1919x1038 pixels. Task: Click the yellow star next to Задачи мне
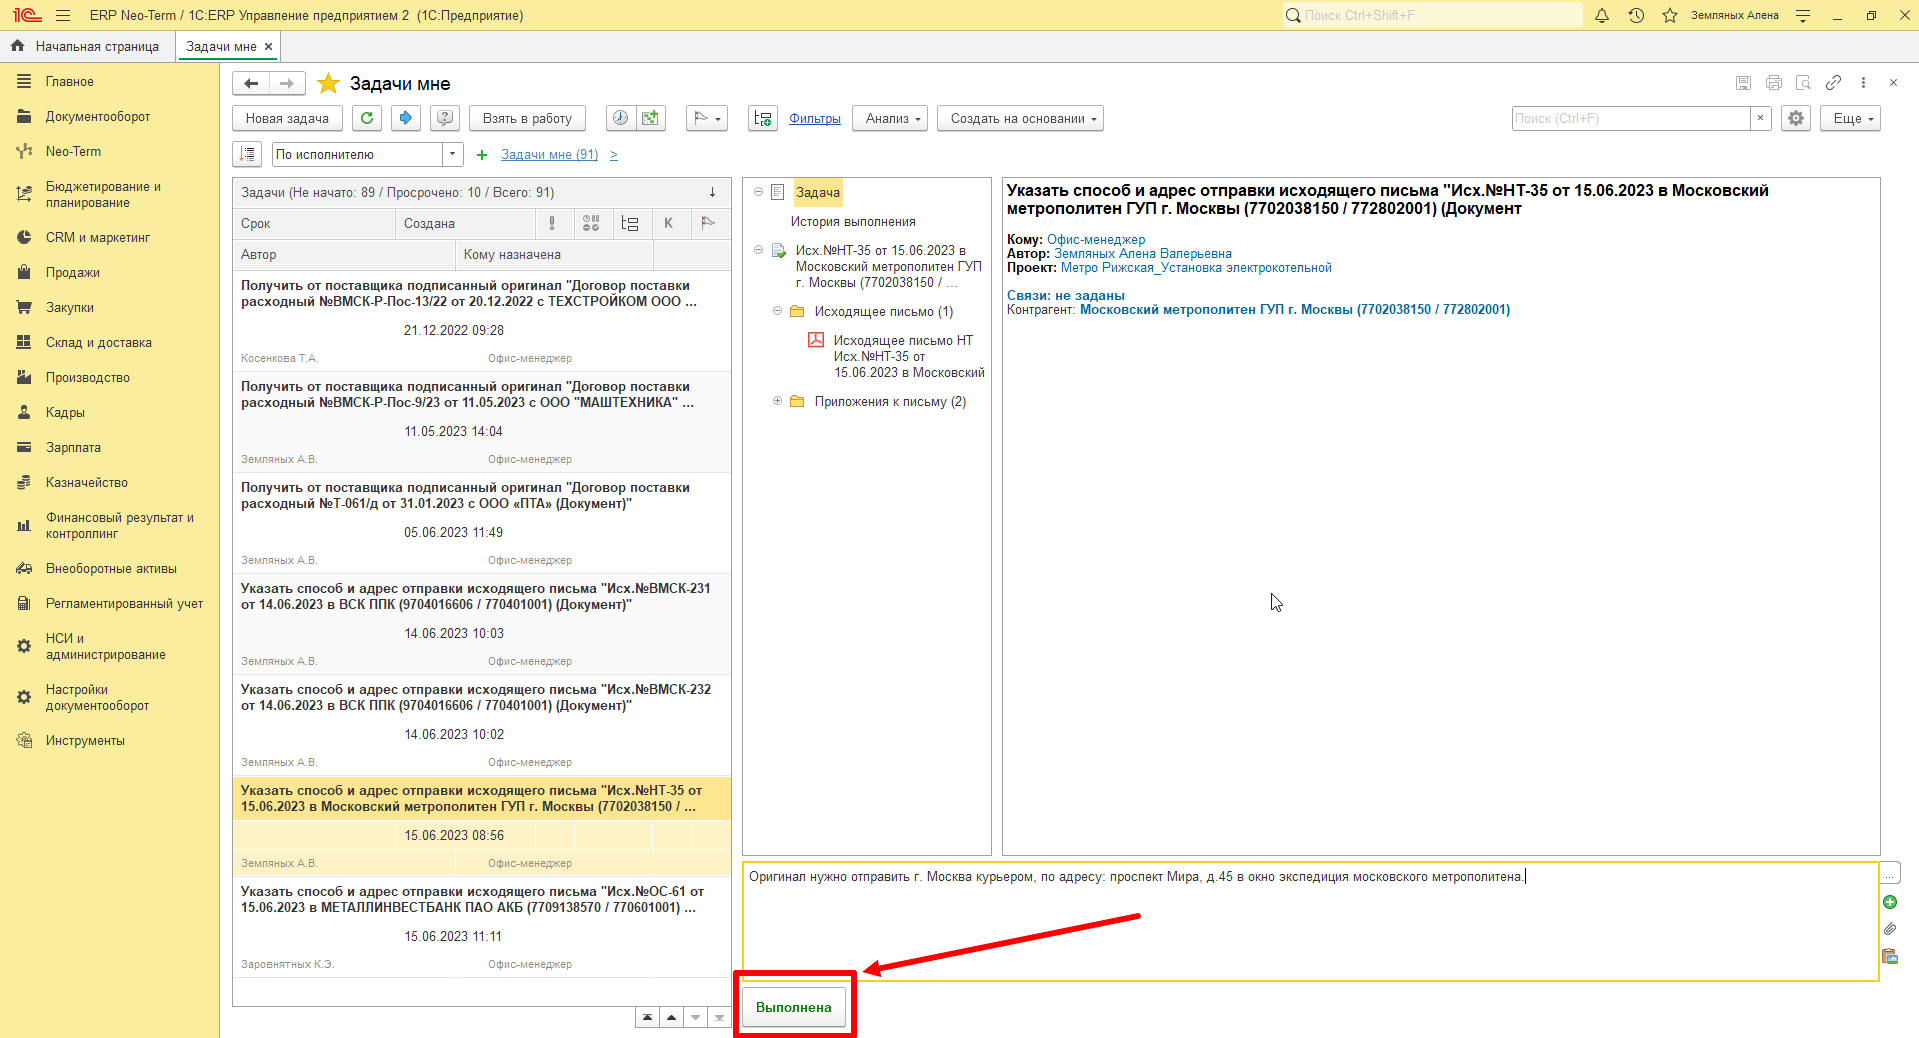tap(328, 83)
